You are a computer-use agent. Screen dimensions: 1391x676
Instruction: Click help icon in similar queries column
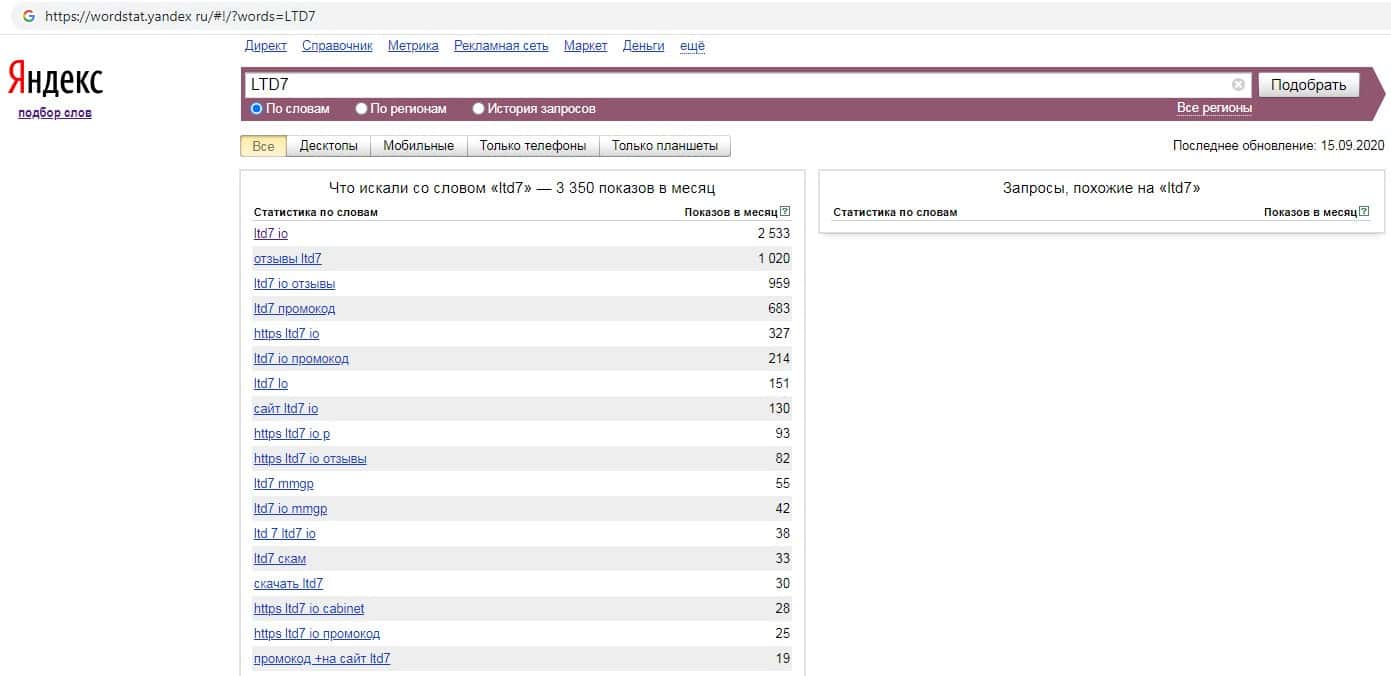pos(1364,211)
